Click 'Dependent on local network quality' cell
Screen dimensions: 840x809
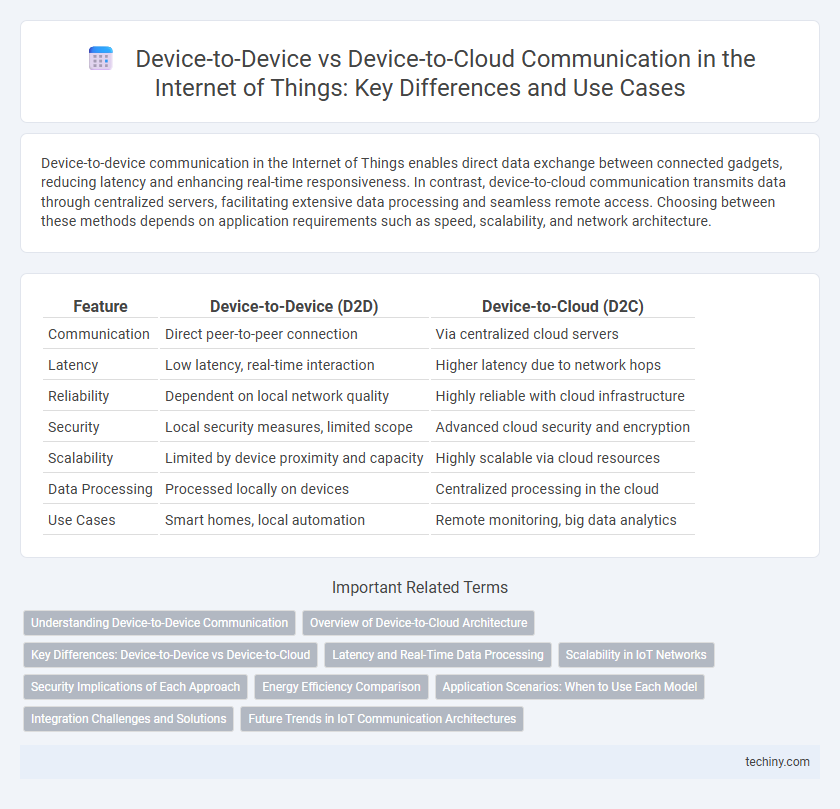pyautogui.click(x=294, y=396)
